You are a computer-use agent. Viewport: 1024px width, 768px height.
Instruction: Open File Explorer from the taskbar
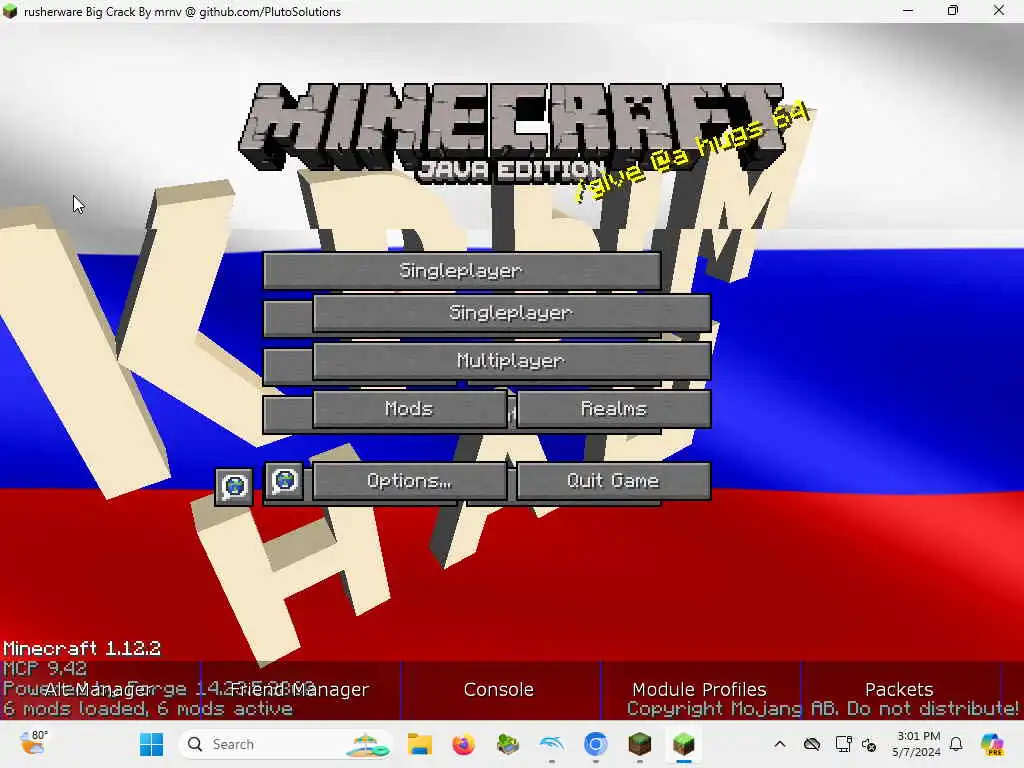tap(420, 744)
